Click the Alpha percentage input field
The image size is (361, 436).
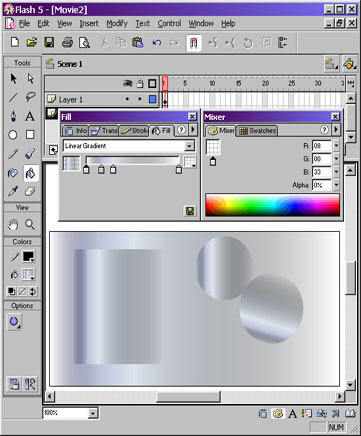pos(322,185)
